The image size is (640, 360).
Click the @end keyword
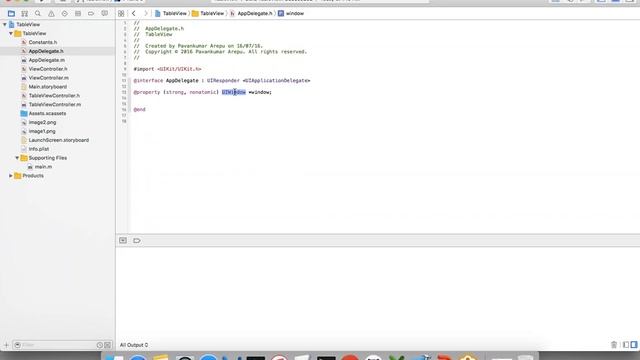[140, 109]
